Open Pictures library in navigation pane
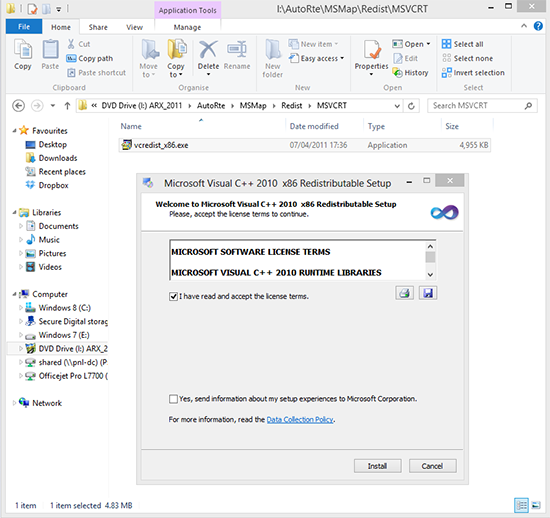The width and height of the screenshot is (550, 518). 52,253
